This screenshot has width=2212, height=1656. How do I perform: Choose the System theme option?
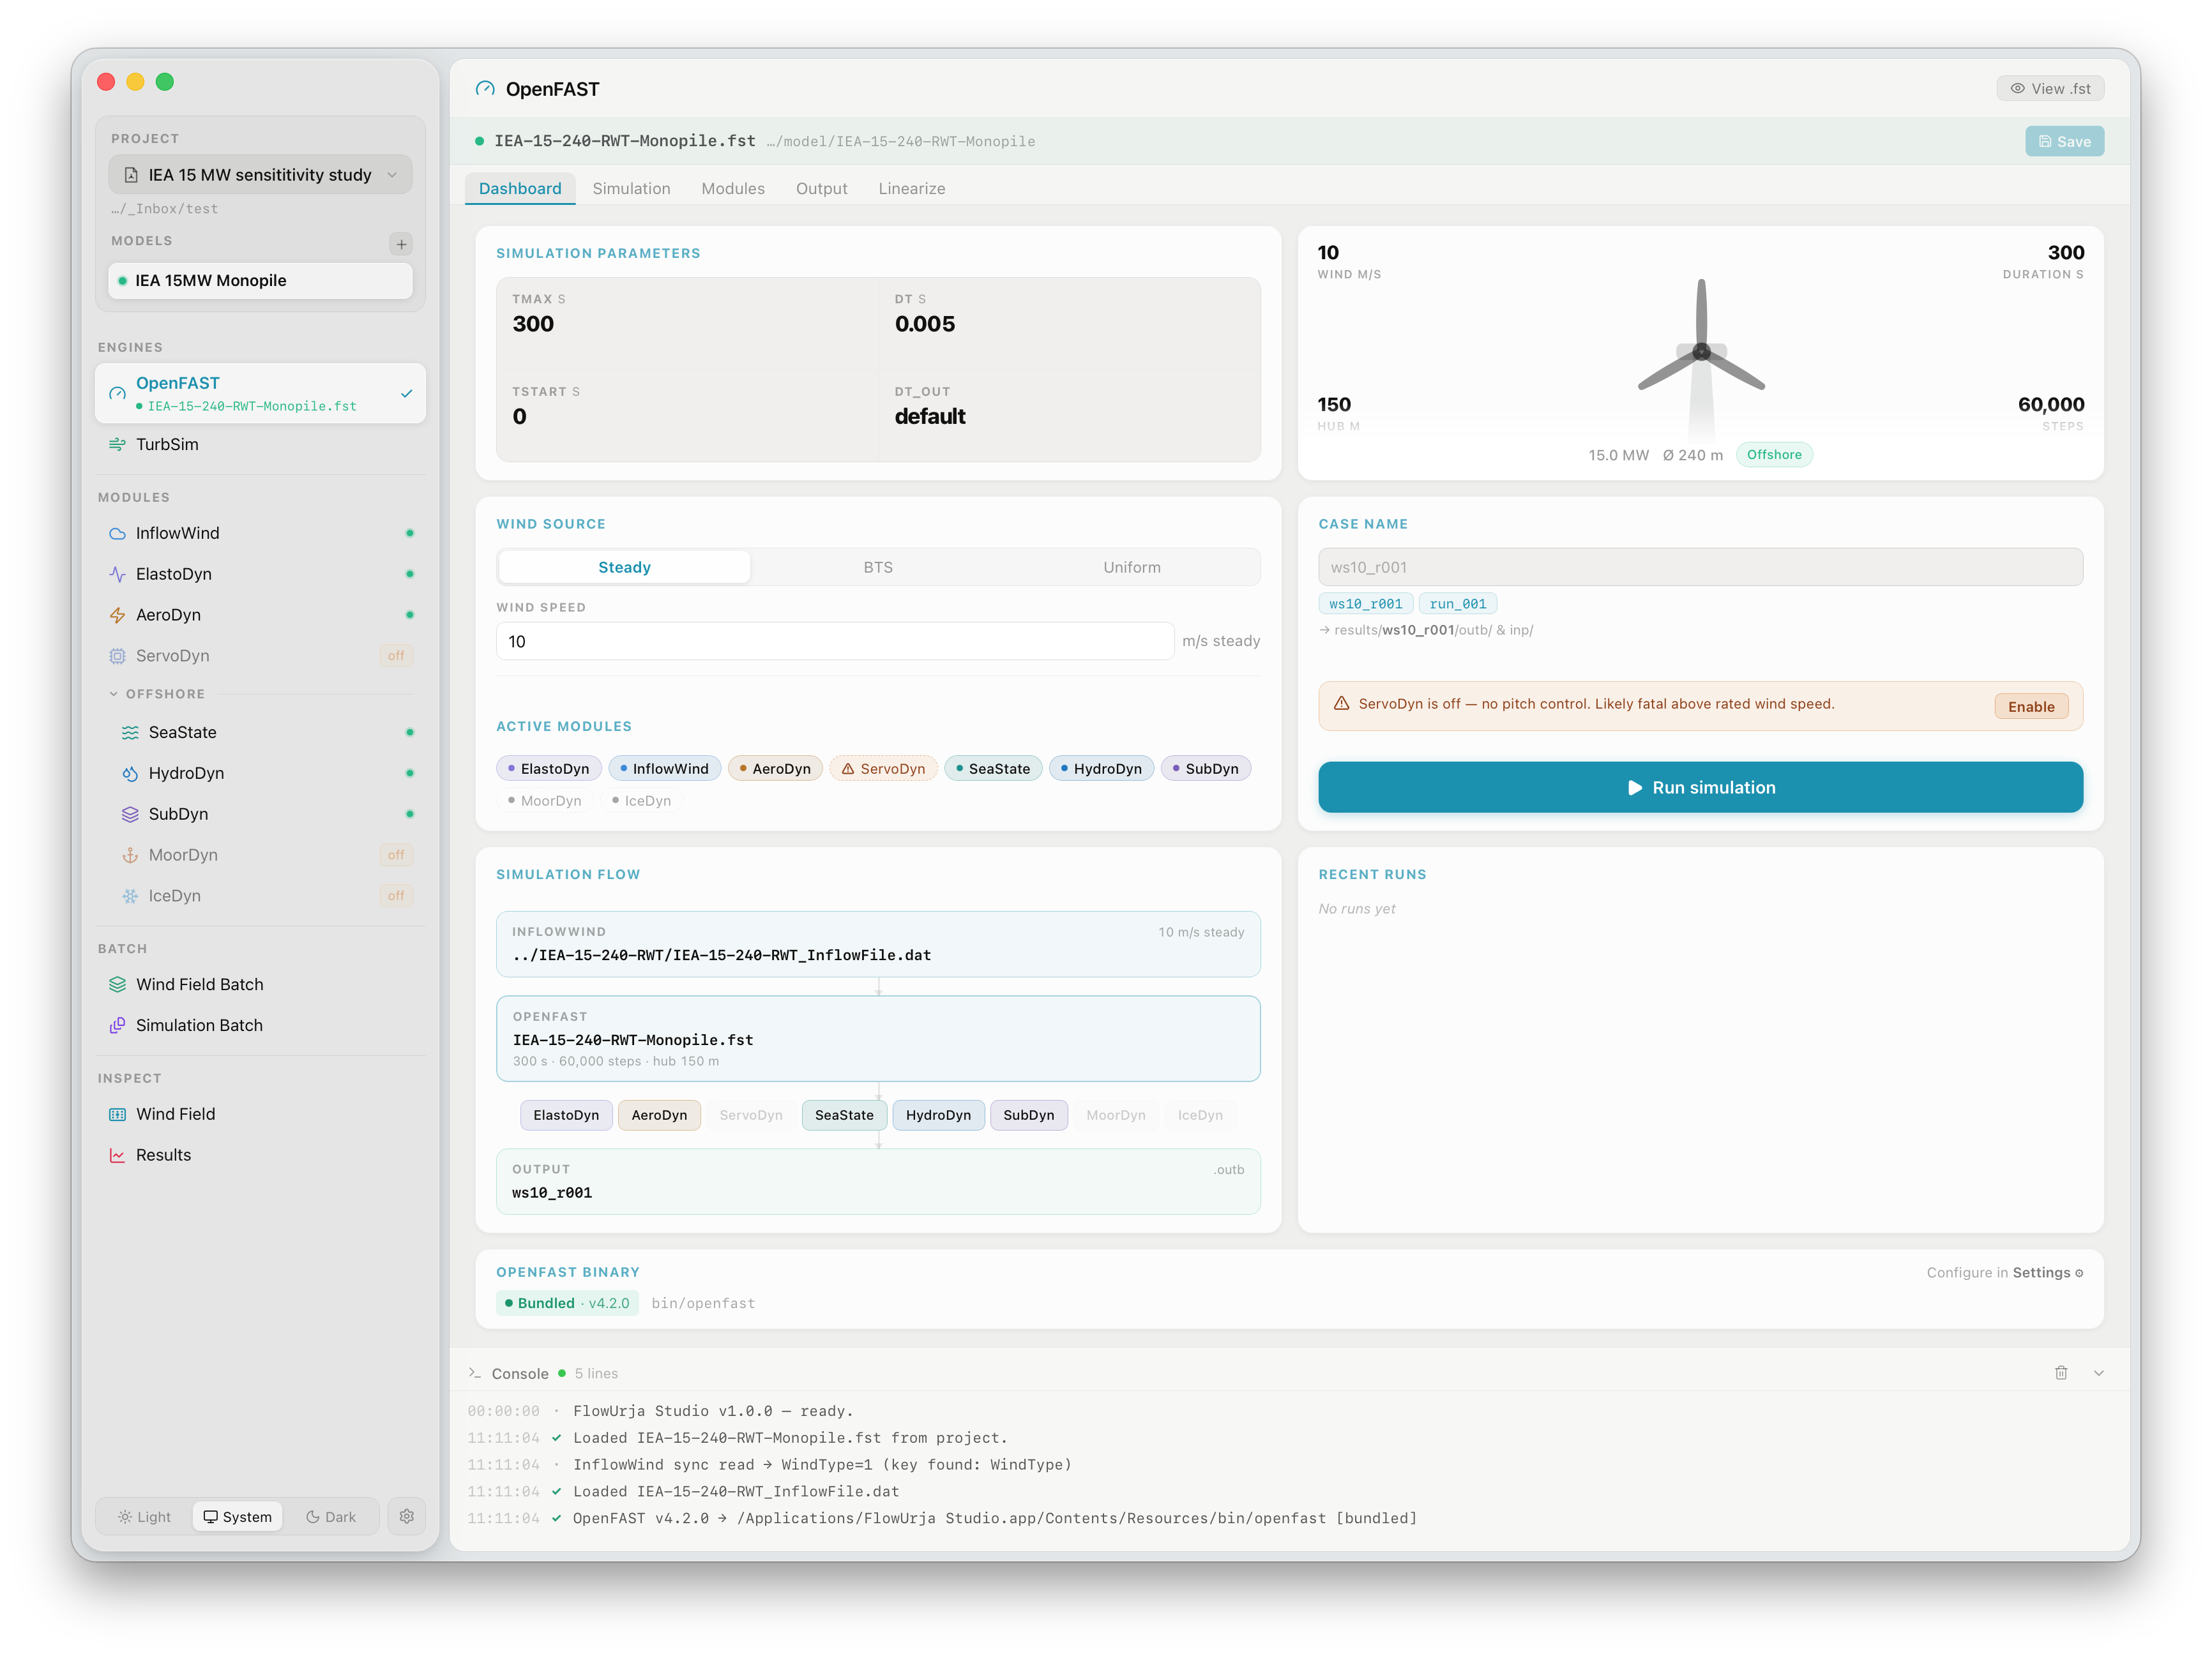(237, 1517)
